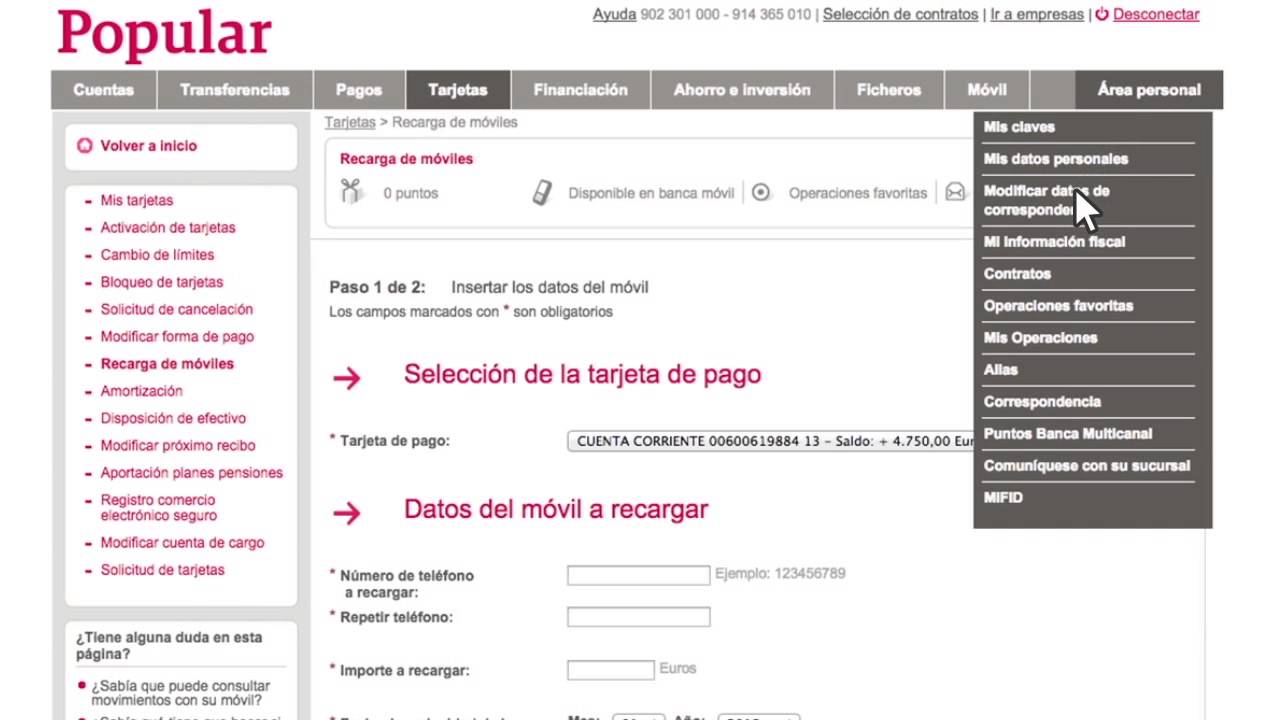The height and width of the screenshot is (720, 1280).
Task: Open Modificar próximo recibo sidebar link
Action: point(178,446)
